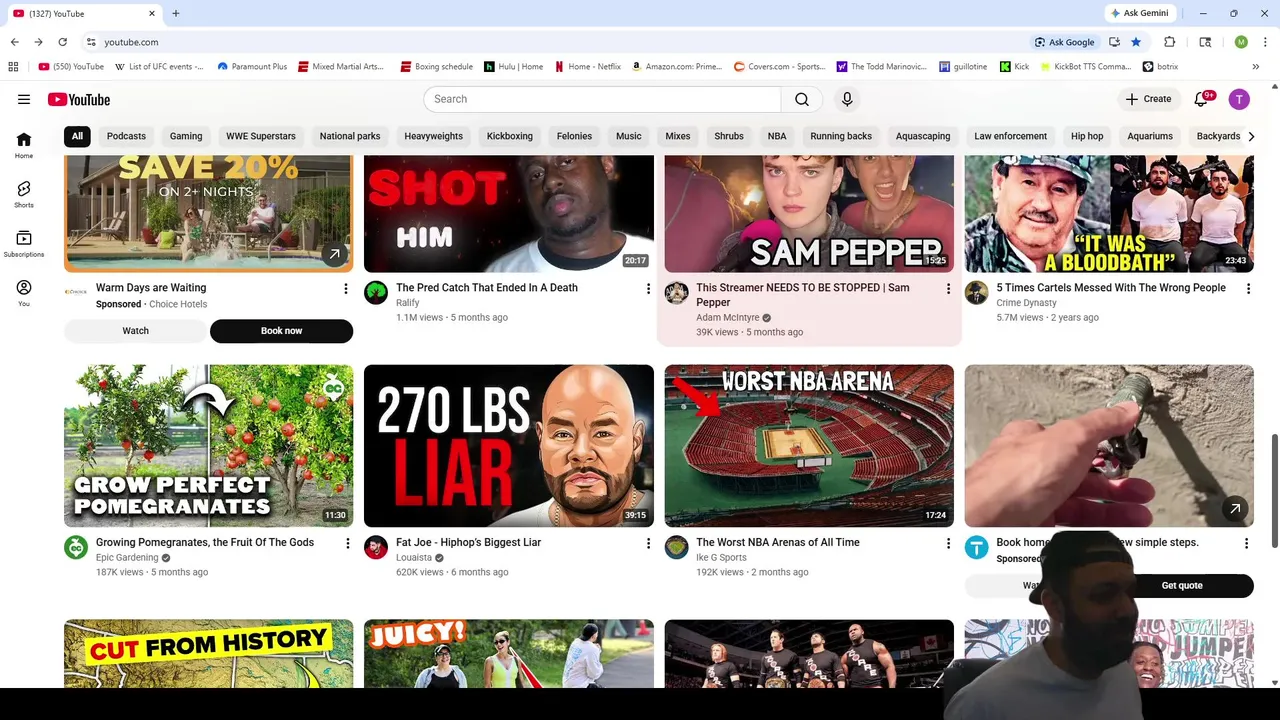Viewport: 1280px width, 720px height.
Task: Open the notifications bell
Action: pos(1202,99)
